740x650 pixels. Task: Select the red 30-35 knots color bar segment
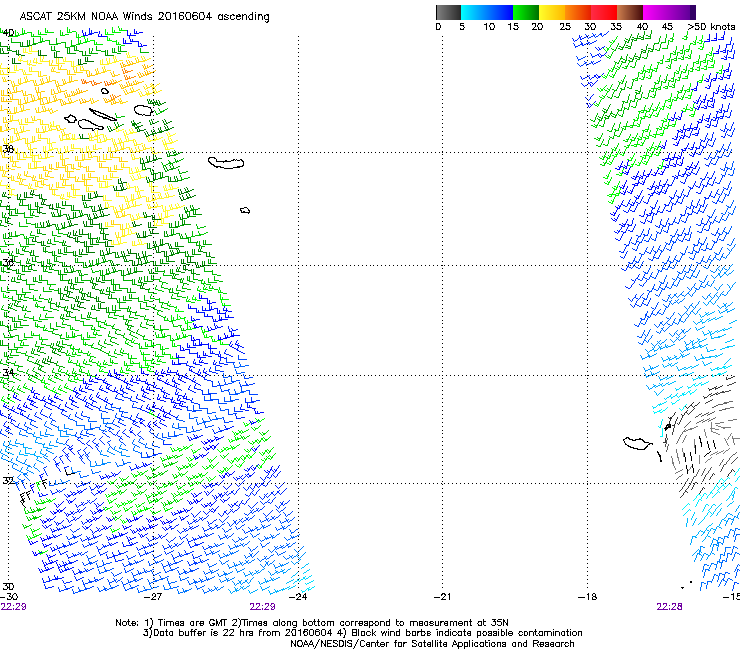coord(604,12)
